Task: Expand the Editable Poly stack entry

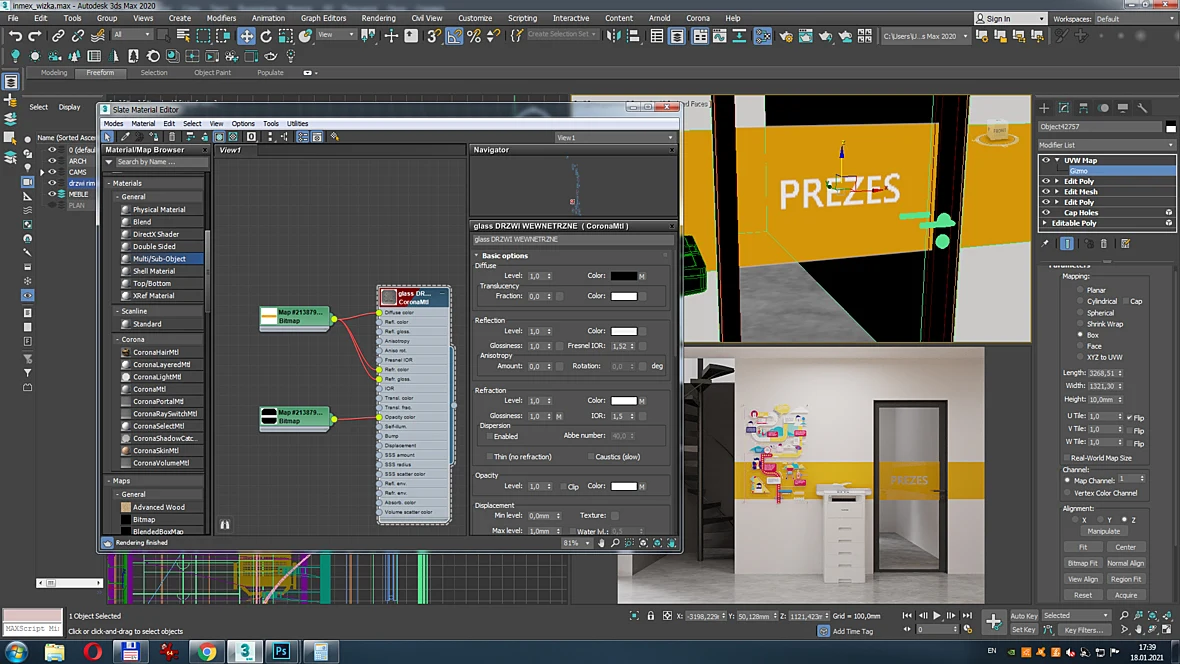Action: [1045, 224]
